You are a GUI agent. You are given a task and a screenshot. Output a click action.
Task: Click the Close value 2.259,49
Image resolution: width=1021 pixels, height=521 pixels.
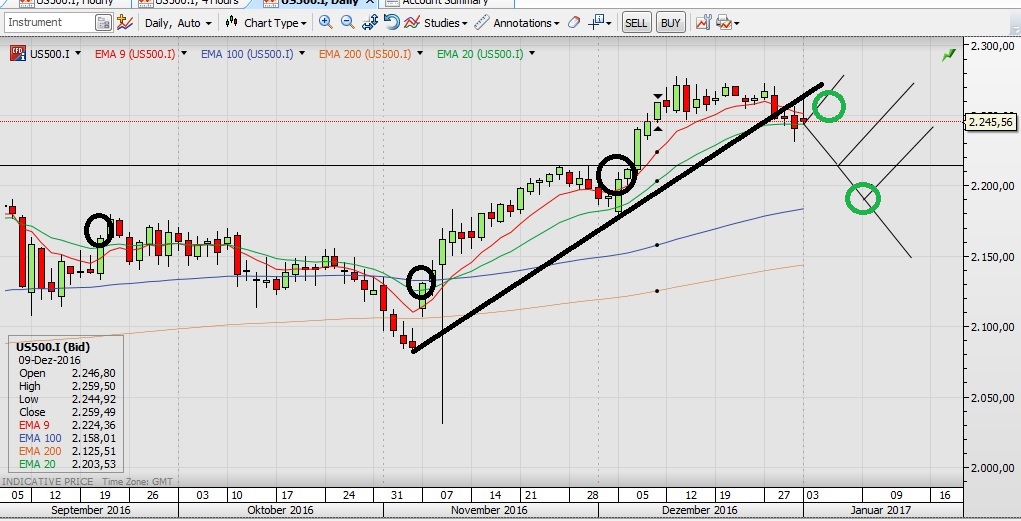(94, 412)
